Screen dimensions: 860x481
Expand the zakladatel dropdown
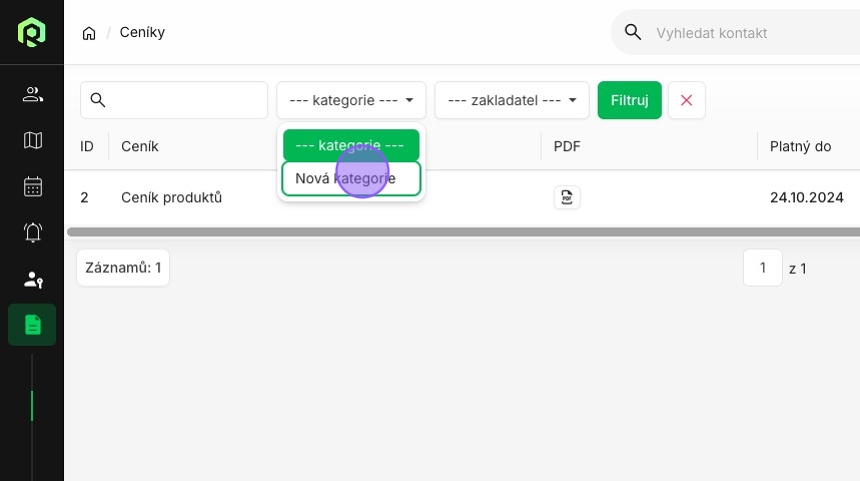pyautogui.click(x=512, y=100)
